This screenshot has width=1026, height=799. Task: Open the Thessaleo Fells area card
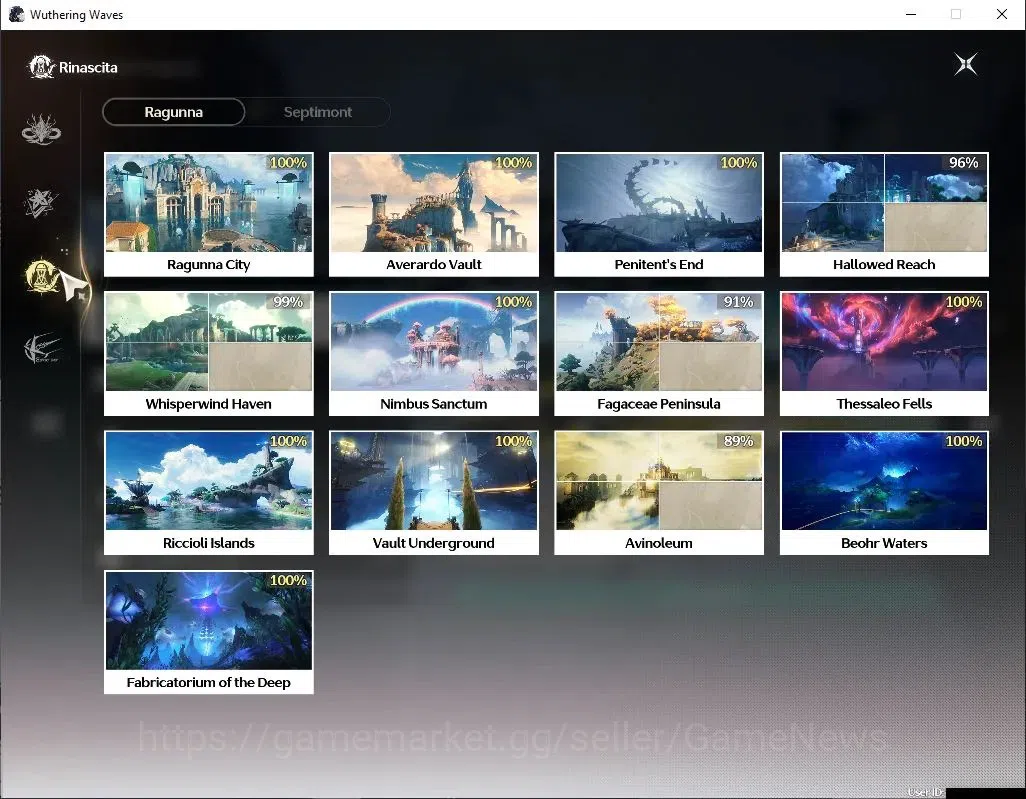[x=884, y=353]
